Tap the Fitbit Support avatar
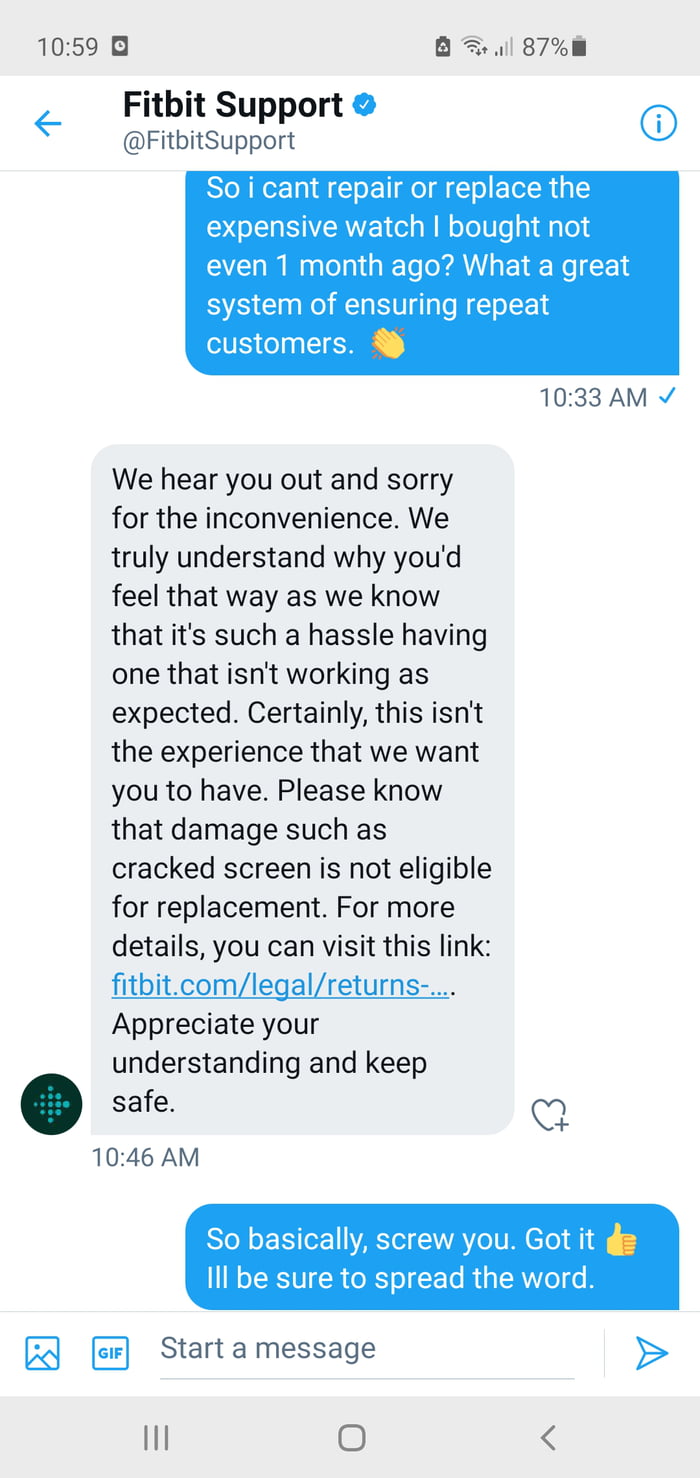The width and height of the screenshot is (700, 1478). [x=53, y=1103]
